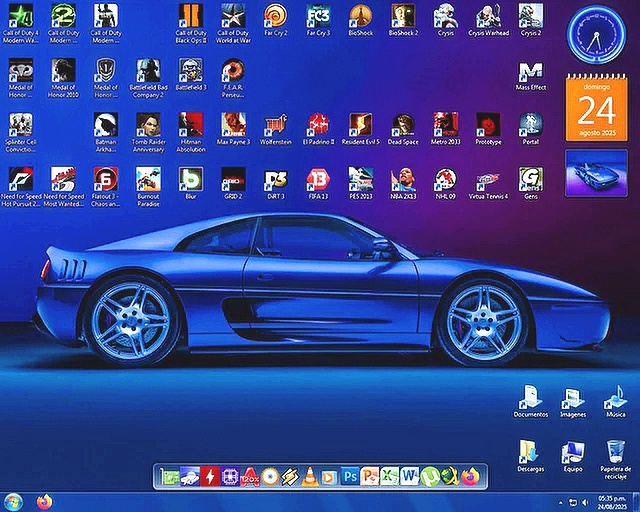640x512 pixels.
Task: Open the DiRT 3 icon
Action: 276,183
